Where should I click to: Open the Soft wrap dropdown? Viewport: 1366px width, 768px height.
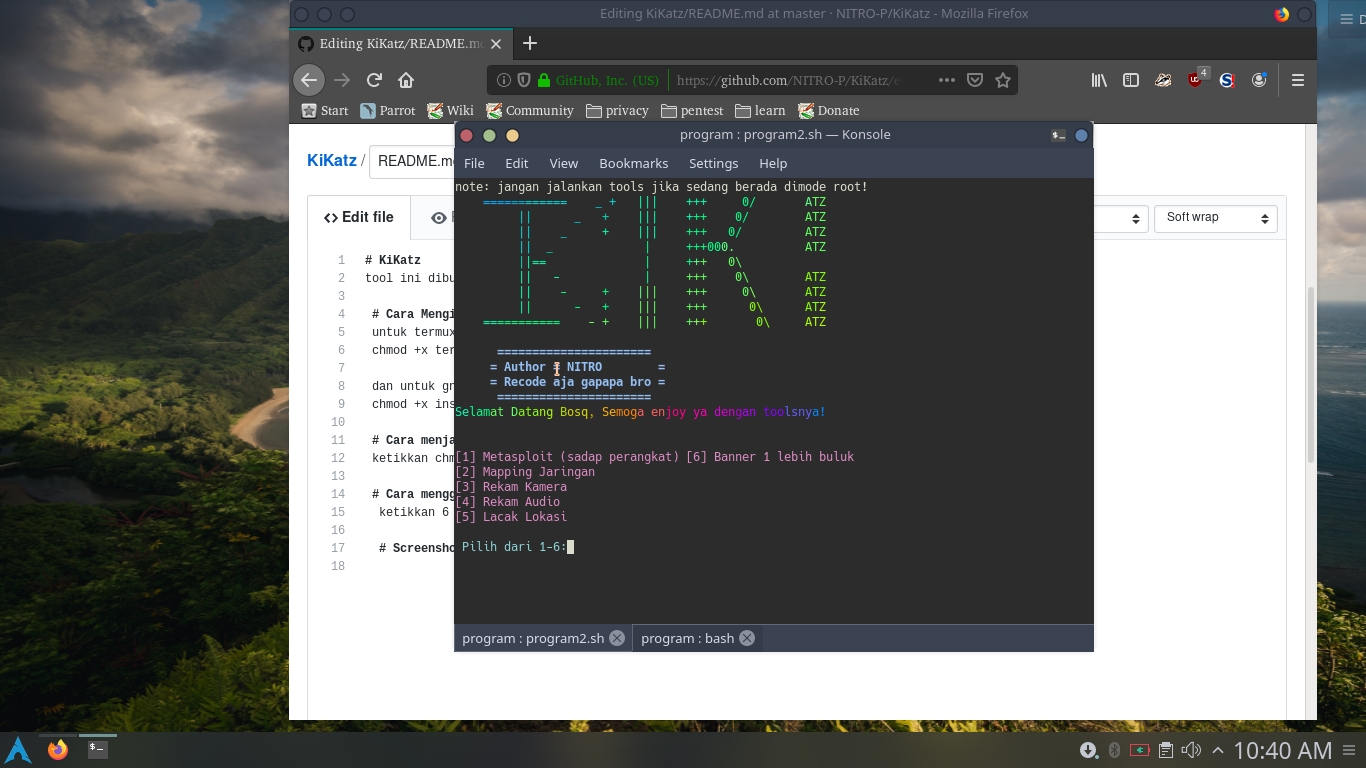click(1215, 218)
